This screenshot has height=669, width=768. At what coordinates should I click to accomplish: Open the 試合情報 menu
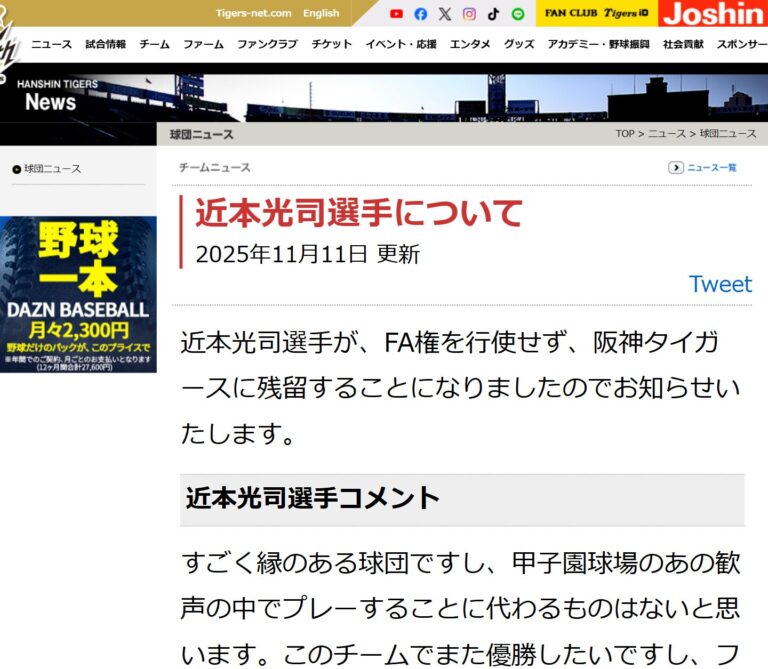click(x=105, y=45)
